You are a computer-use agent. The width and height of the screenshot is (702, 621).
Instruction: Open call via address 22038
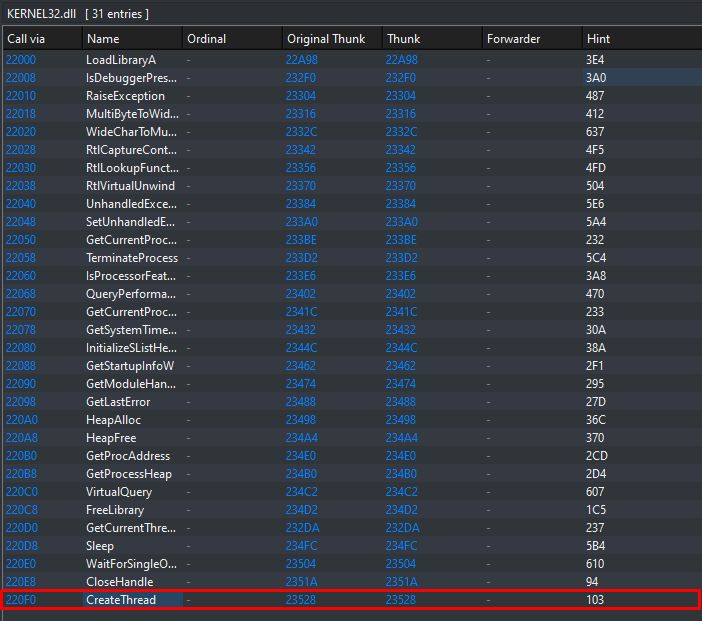coord(21,186)
